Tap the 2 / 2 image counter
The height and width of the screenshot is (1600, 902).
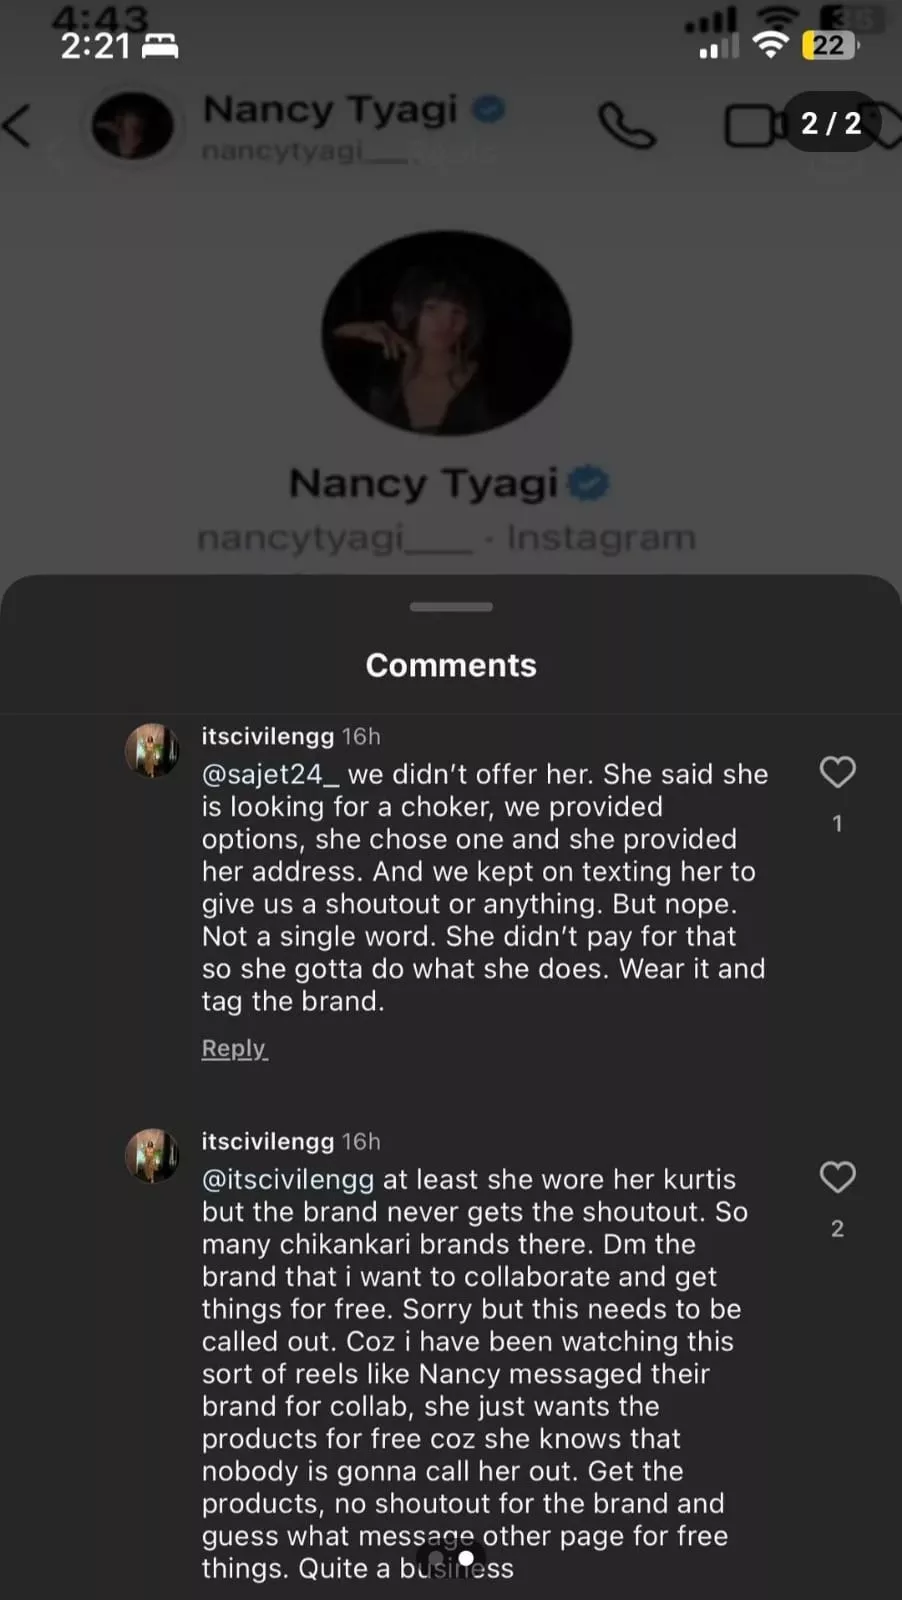pos(830,123)
